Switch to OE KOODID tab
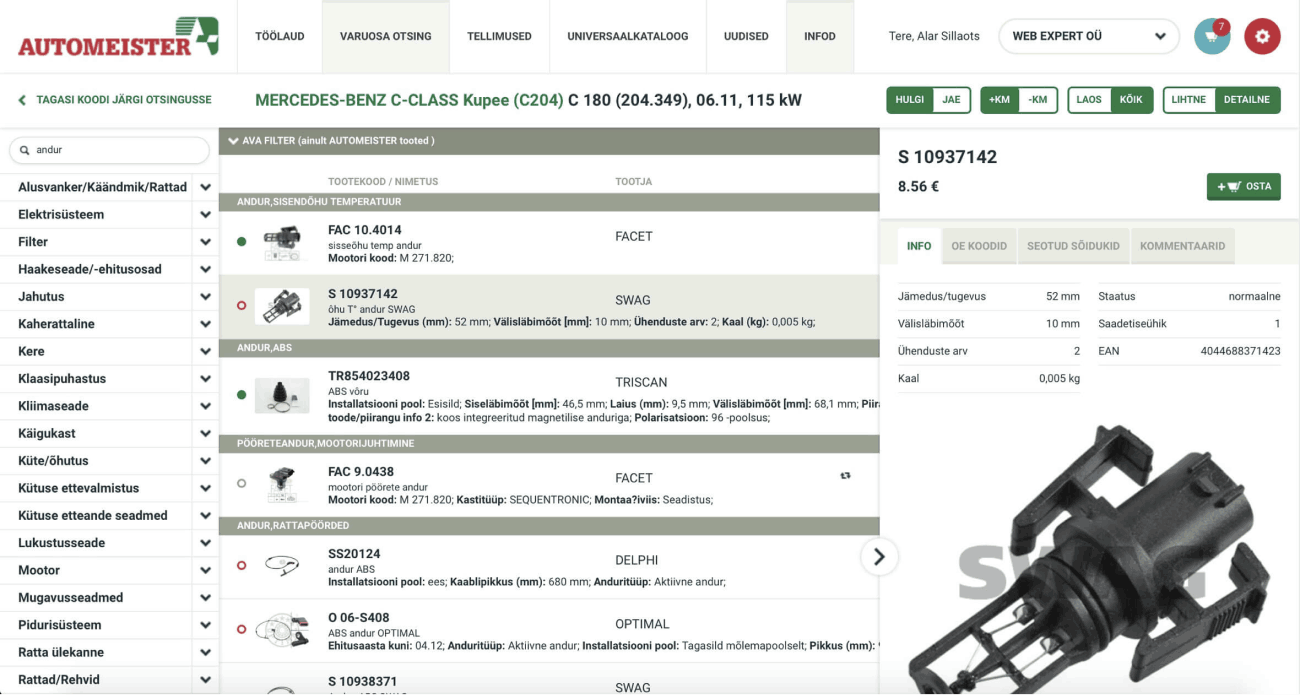This screenshot has height=695, width=1300. pos(979,246)
